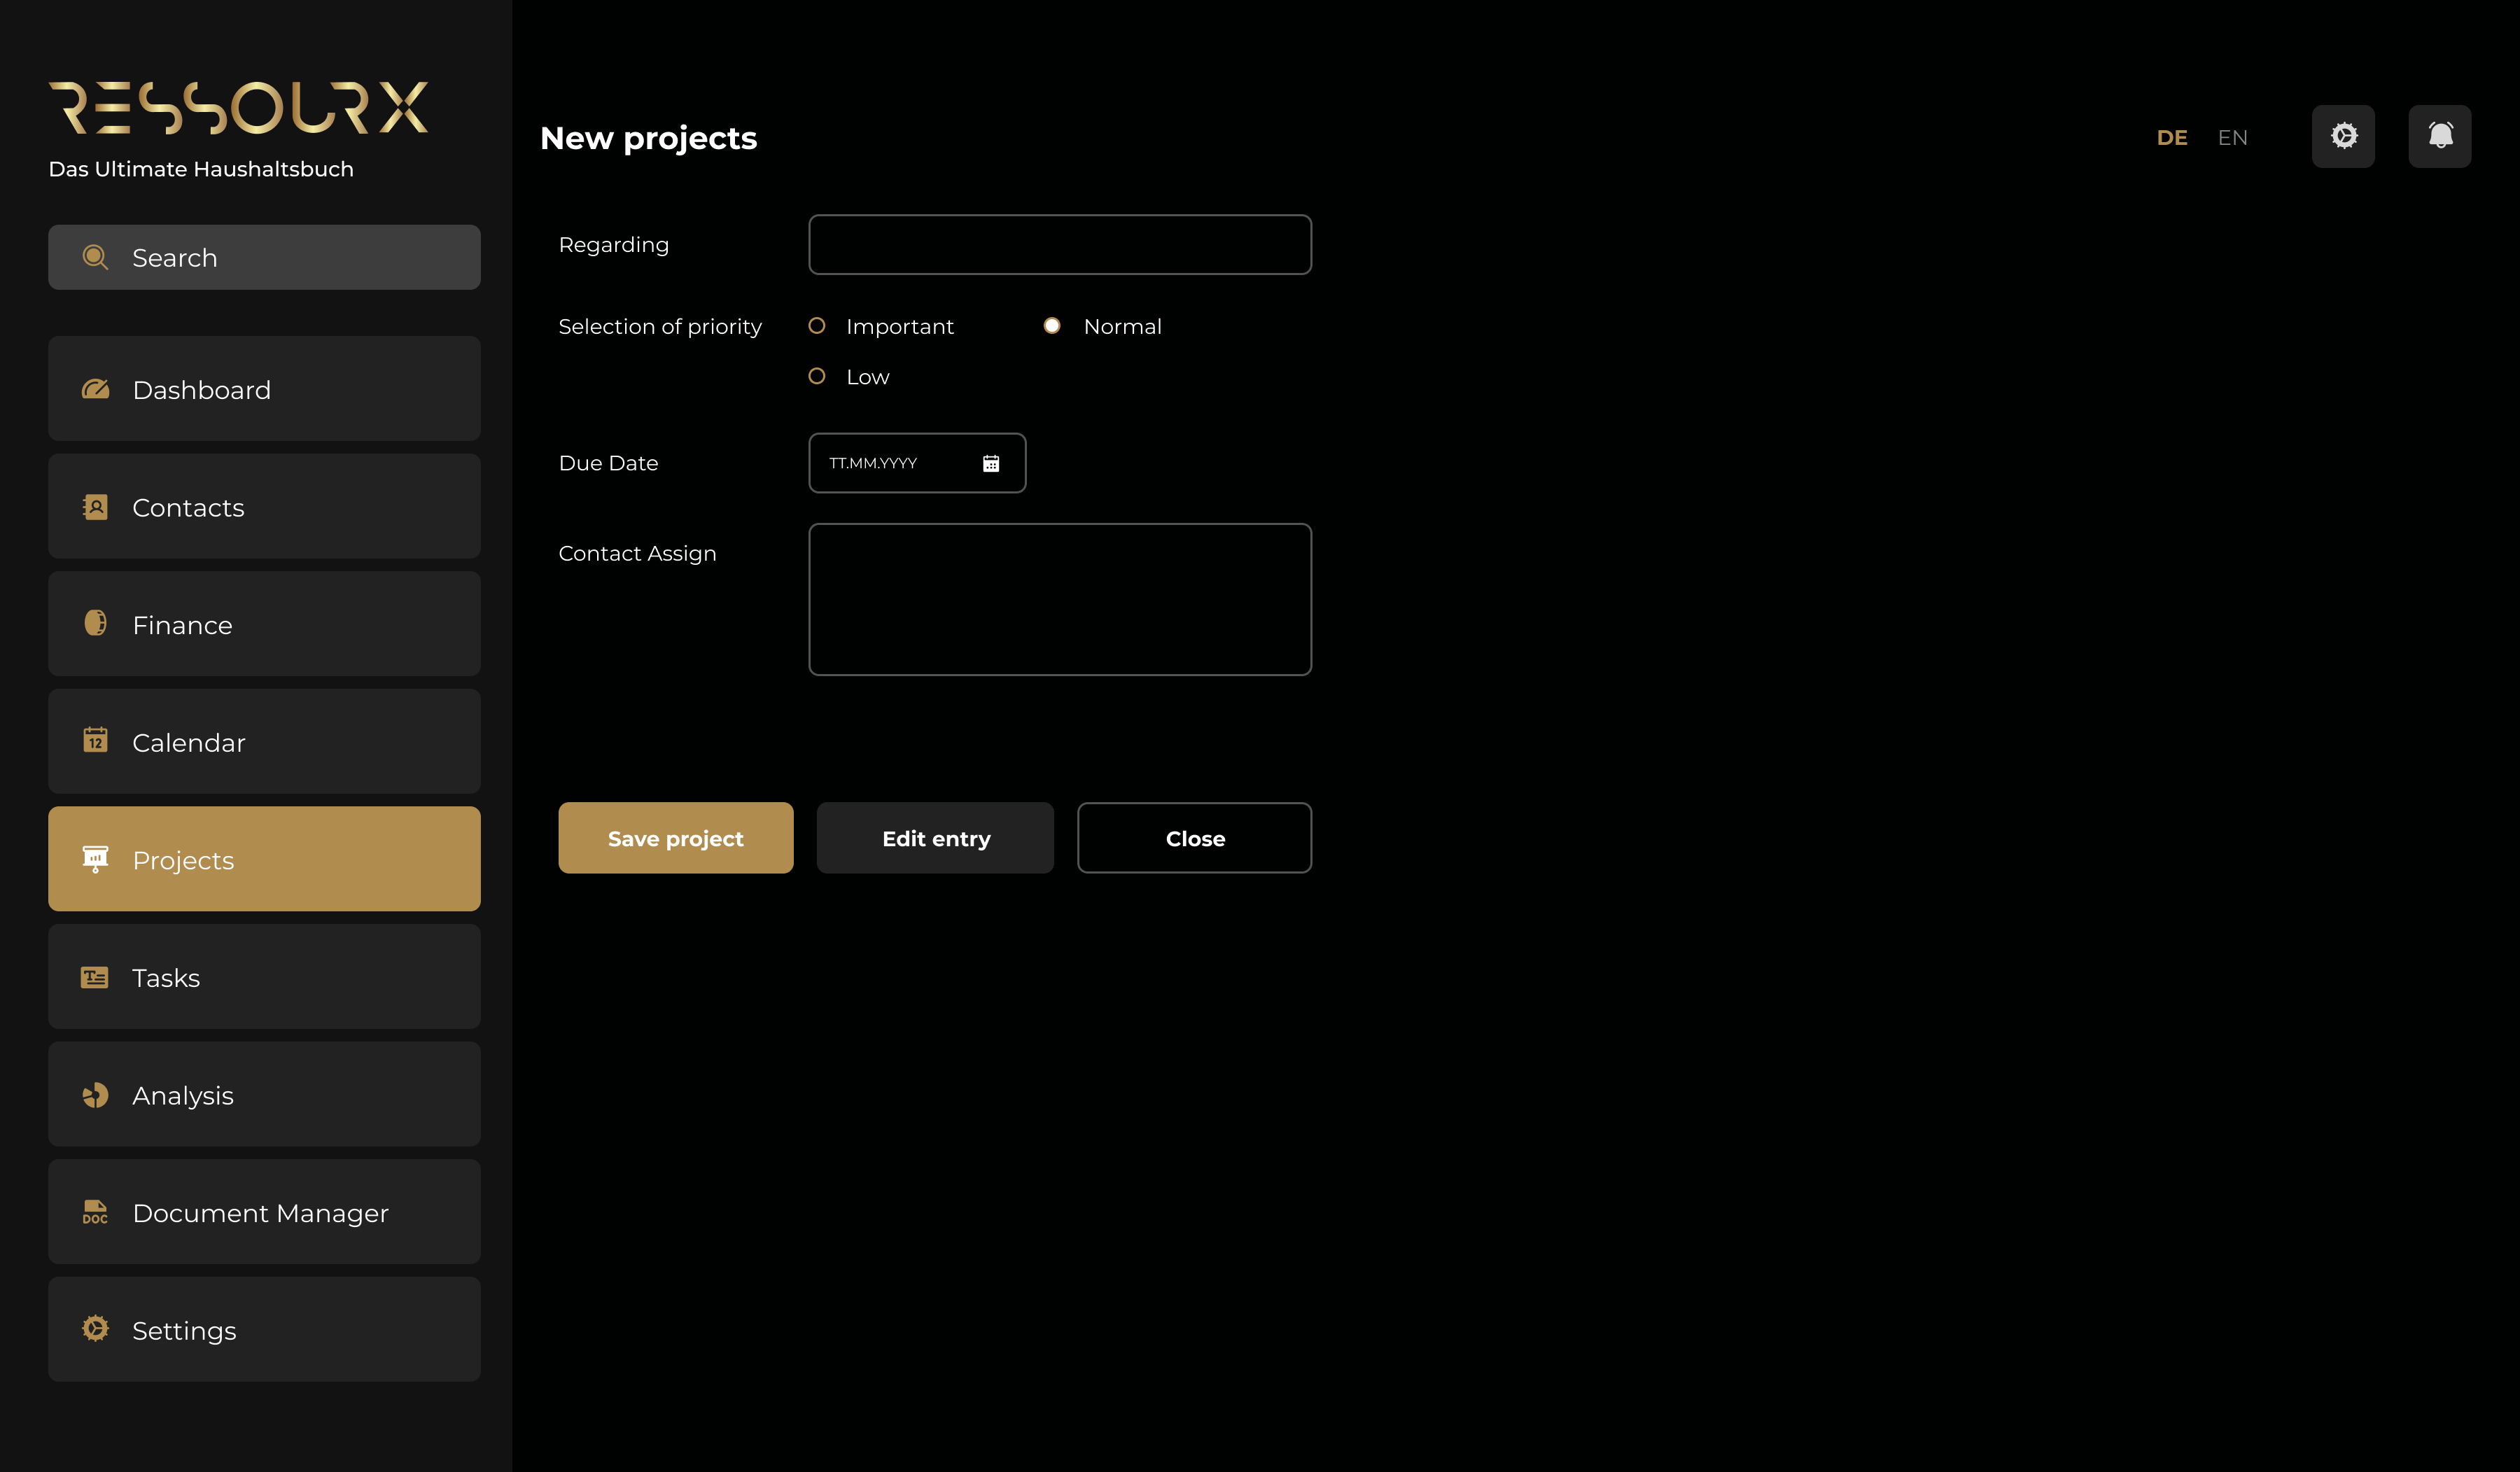The width and height of the screenshot is (2520, 1472).
Task: Switch language to DE
Action: tap(2172, 137)
